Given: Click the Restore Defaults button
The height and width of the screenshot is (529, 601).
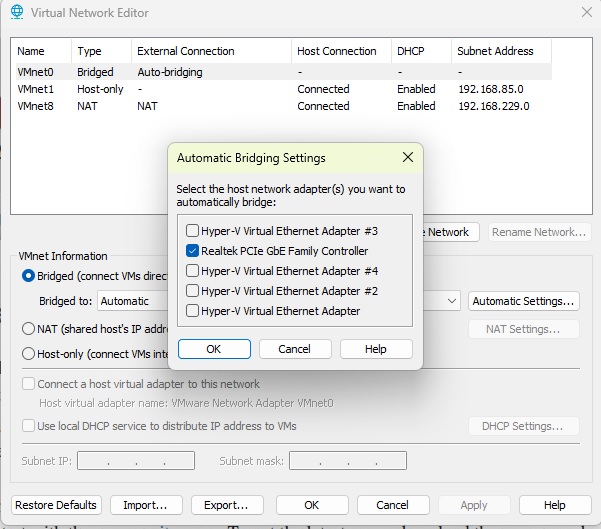Looking at the screenshot, I should click(x=57, y=505).
